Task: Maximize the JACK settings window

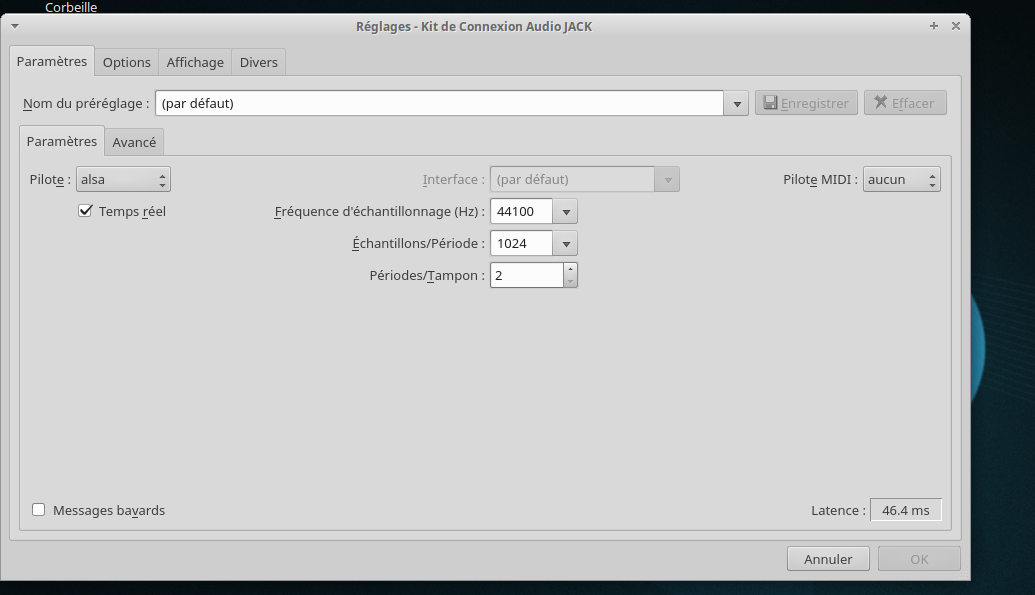Action: pyautogui.click(x=933, y=26)
